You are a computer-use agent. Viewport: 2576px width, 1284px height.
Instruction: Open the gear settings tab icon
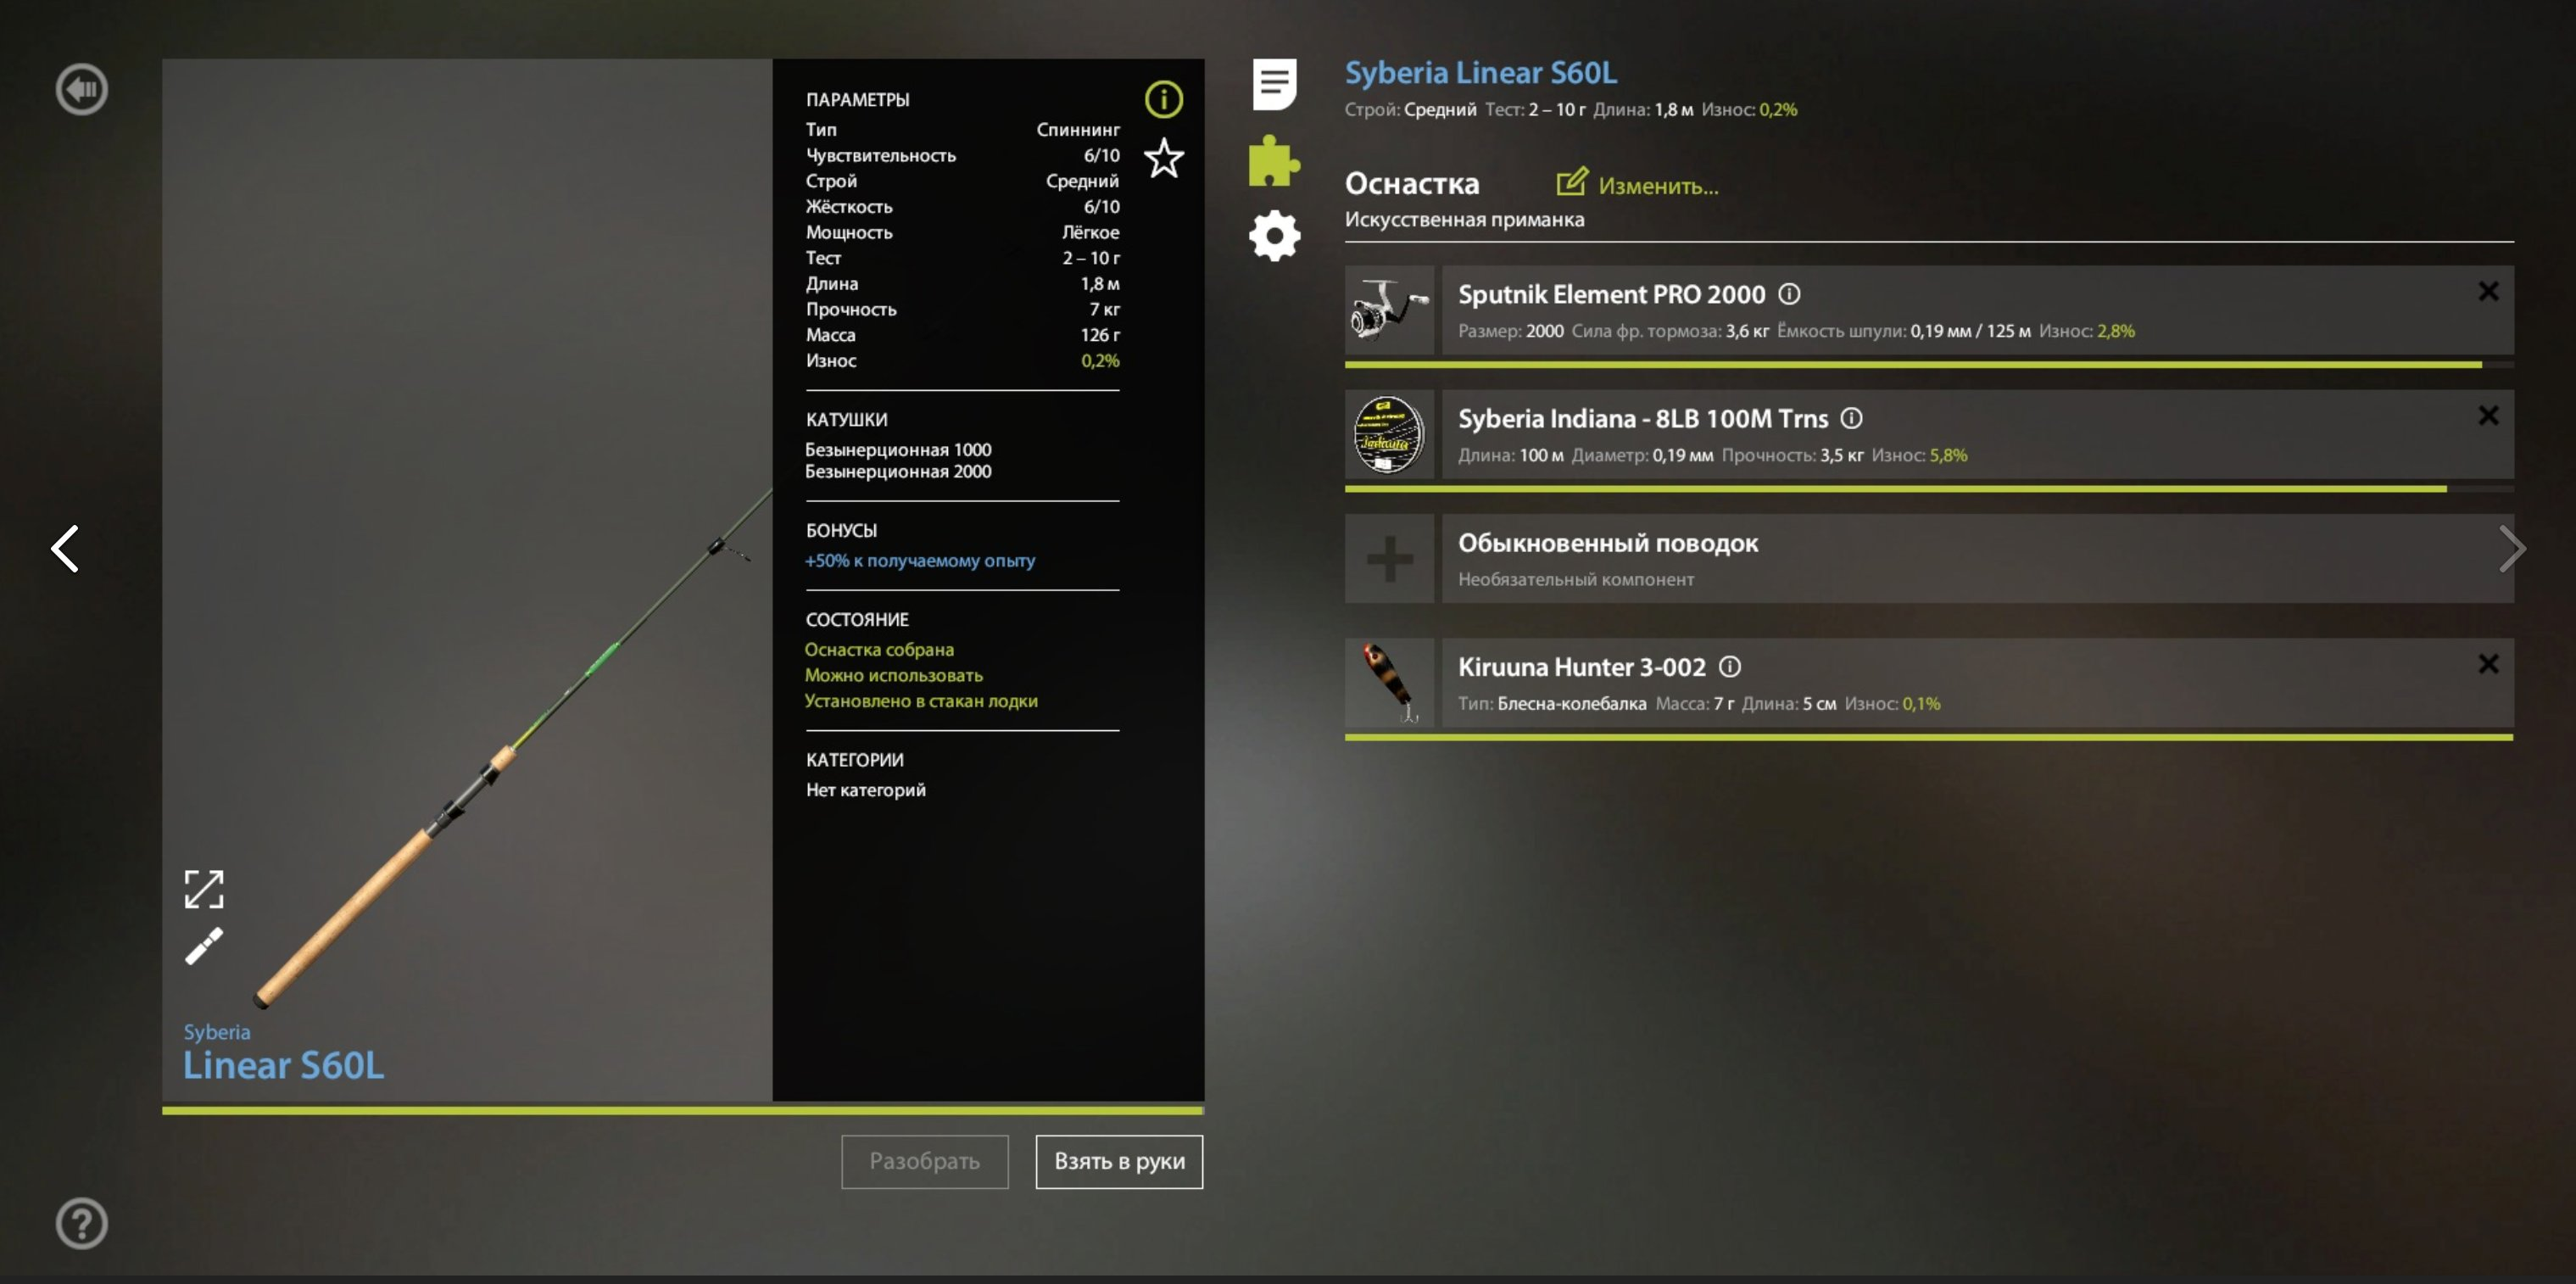point(1274,236)
